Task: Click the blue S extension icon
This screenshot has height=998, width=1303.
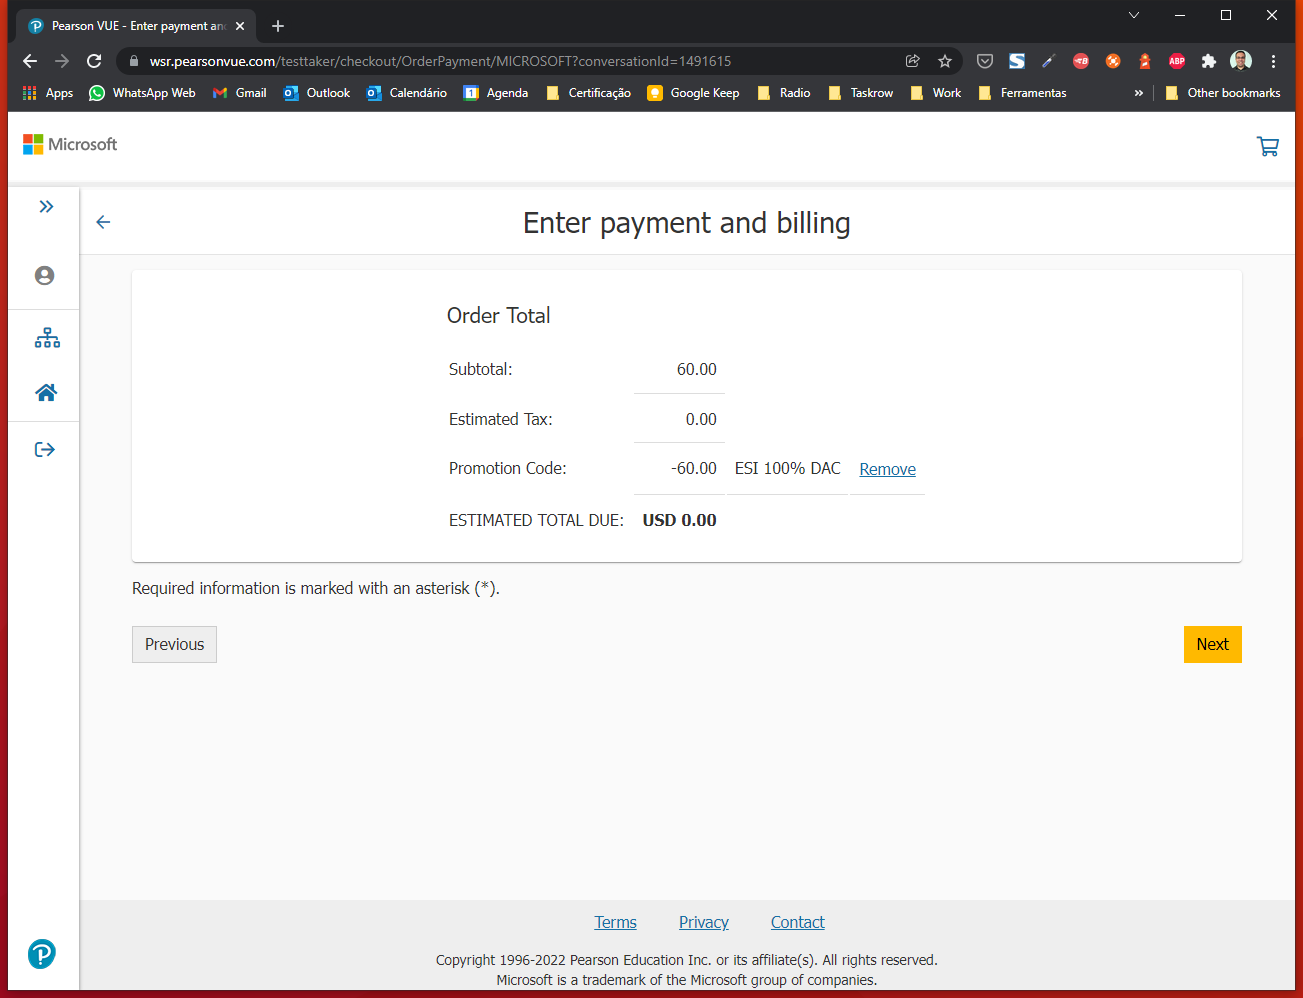Action: (1017, 61)
